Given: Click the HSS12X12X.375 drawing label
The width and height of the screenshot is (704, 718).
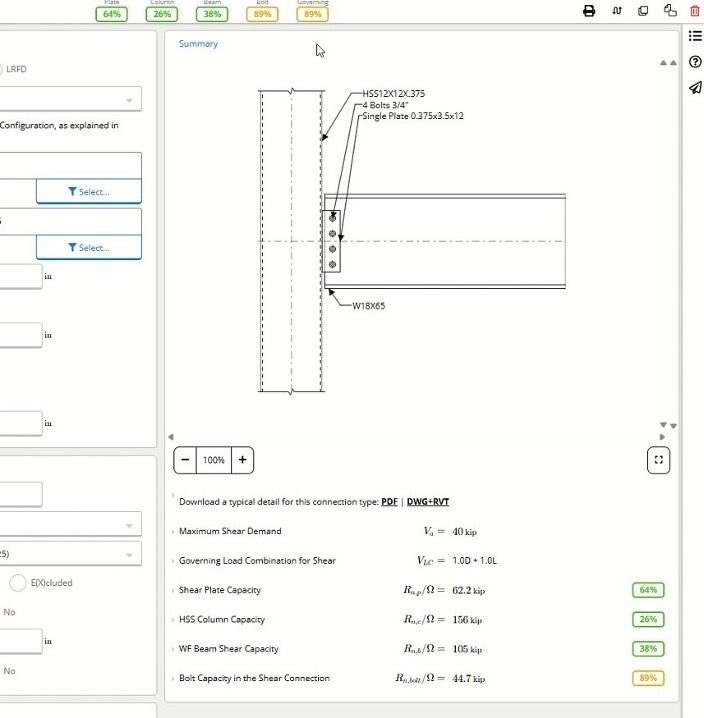Looking at the screenshot, I should [393, 93].
